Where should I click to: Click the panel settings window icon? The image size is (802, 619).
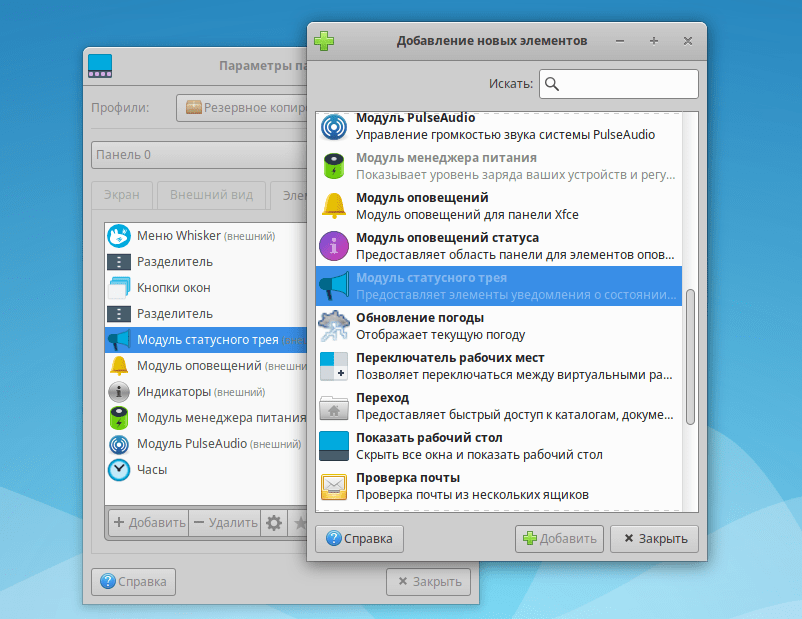coord(100,66)
